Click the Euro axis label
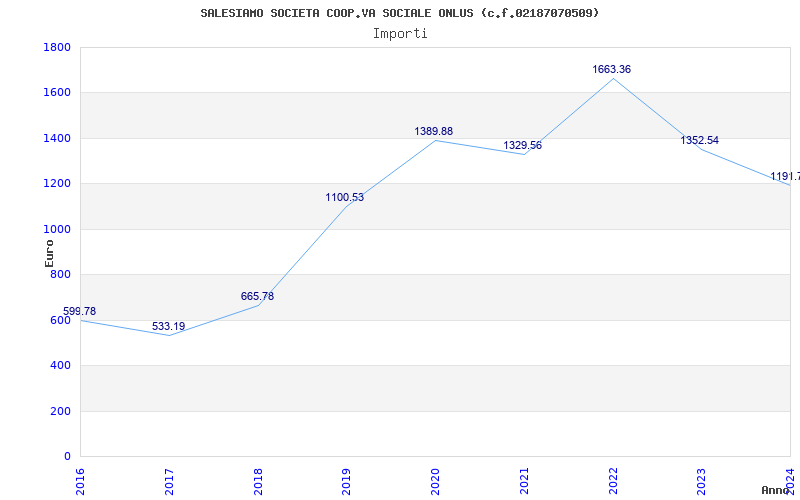This screenshot has width=800, height=500. coord(49,254)
